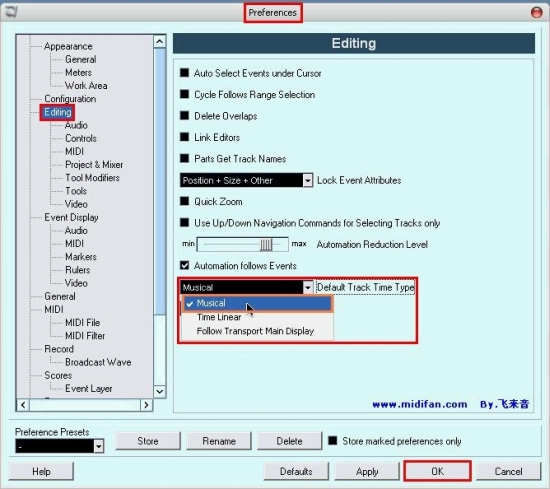Enable Quick Zoom option

[x=185, y=201]
